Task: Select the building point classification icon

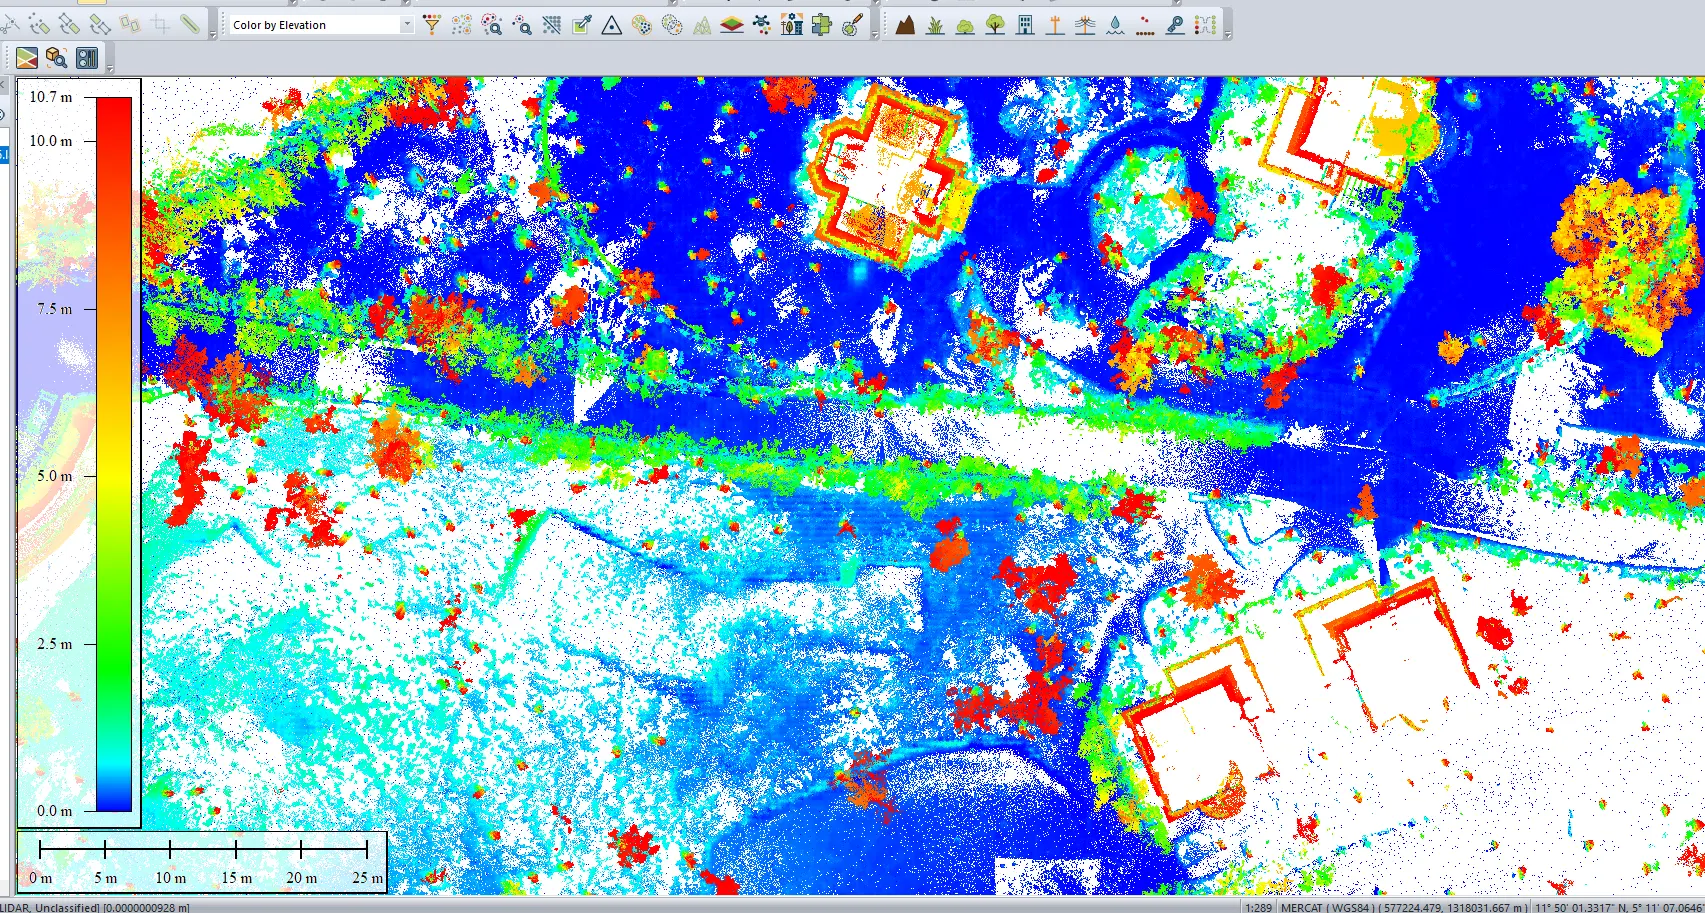Action: point(1026,25)
